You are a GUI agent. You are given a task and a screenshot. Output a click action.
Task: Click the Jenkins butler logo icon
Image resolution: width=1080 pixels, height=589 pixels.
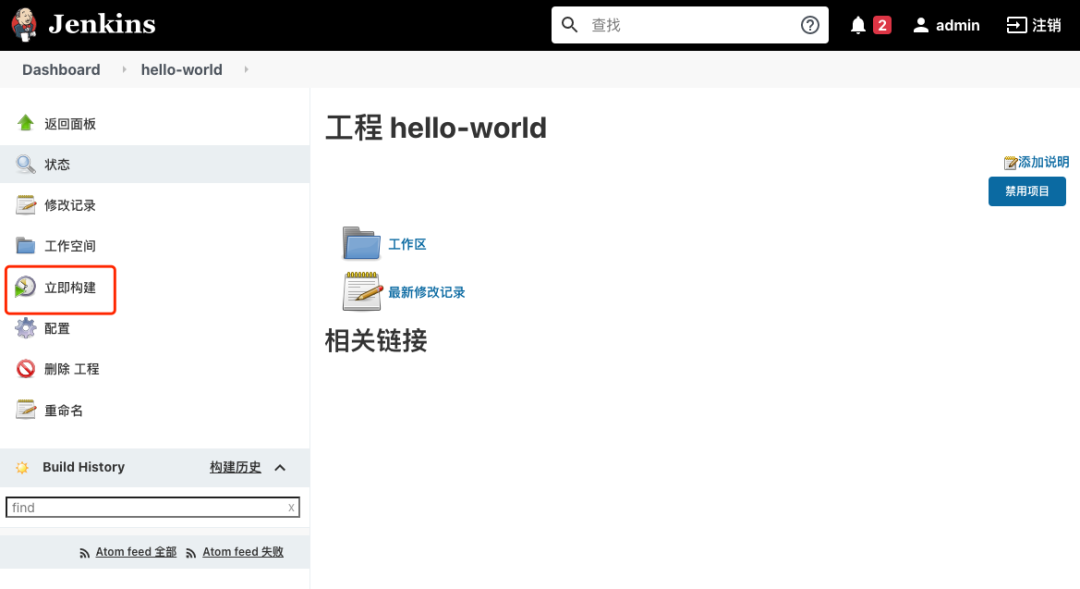click(x=25, y=25)
